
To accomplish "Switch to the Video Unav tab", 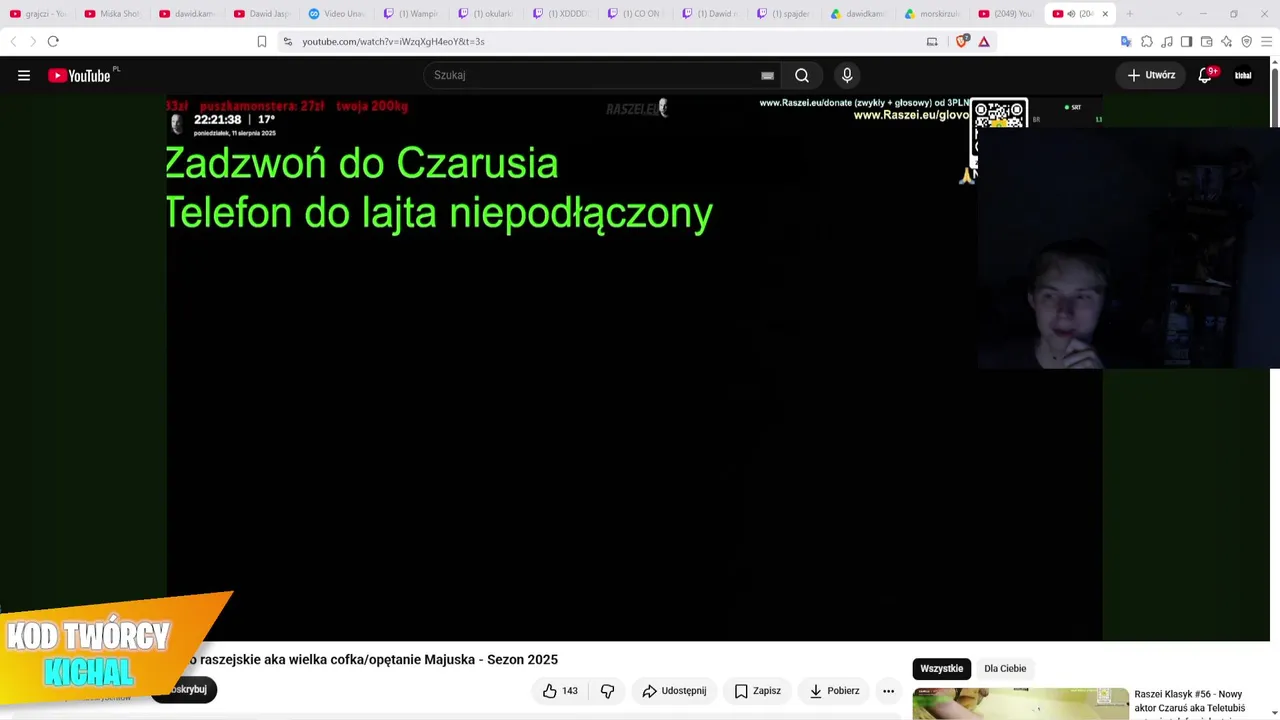I will pyautogui.click(x=336, y=14).
